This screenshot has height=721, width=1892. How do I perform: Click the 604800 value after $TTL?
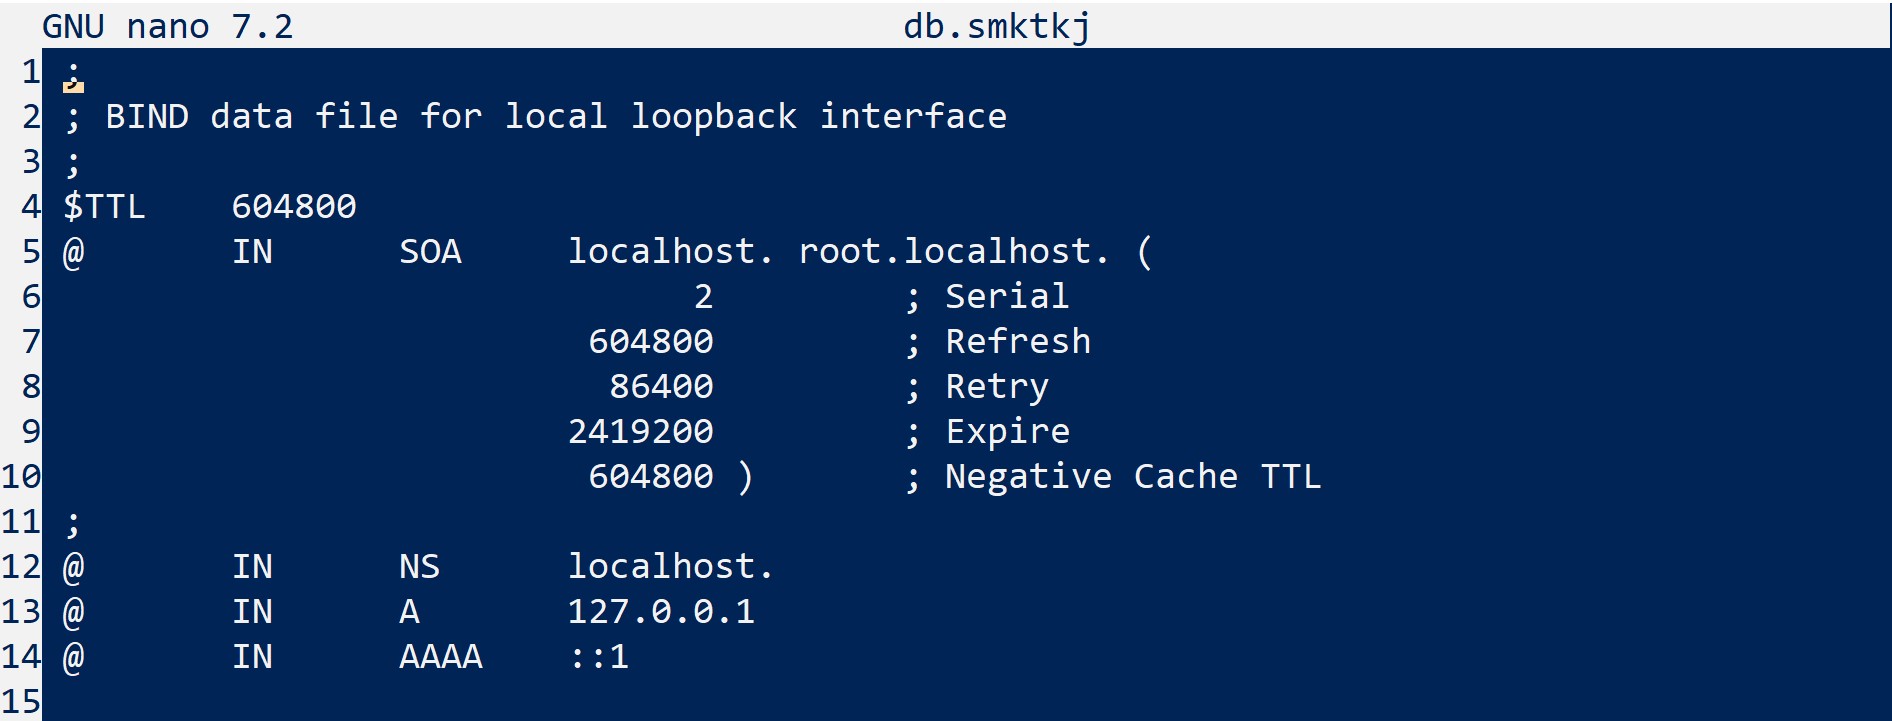(x=294, y=207)
